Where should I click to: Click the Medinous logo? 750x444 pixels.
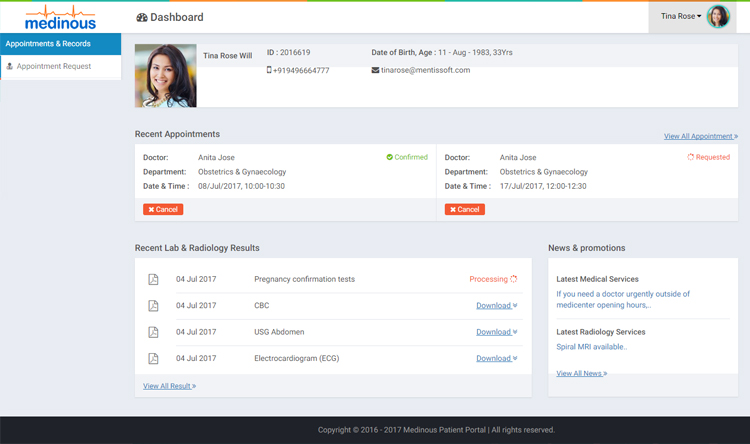point(60,17)
